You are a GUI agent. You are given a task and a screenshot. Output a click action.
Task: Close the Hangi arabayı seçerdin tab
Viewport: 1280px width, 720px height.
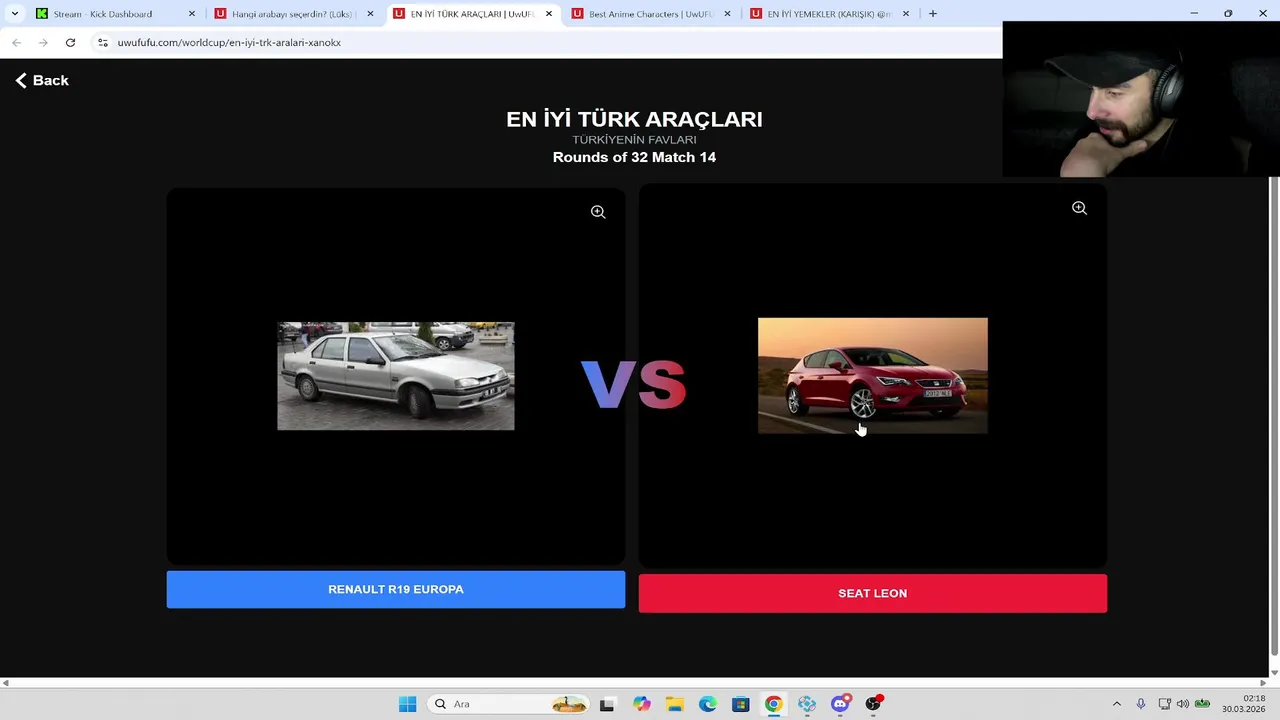[x=370, y=14]
